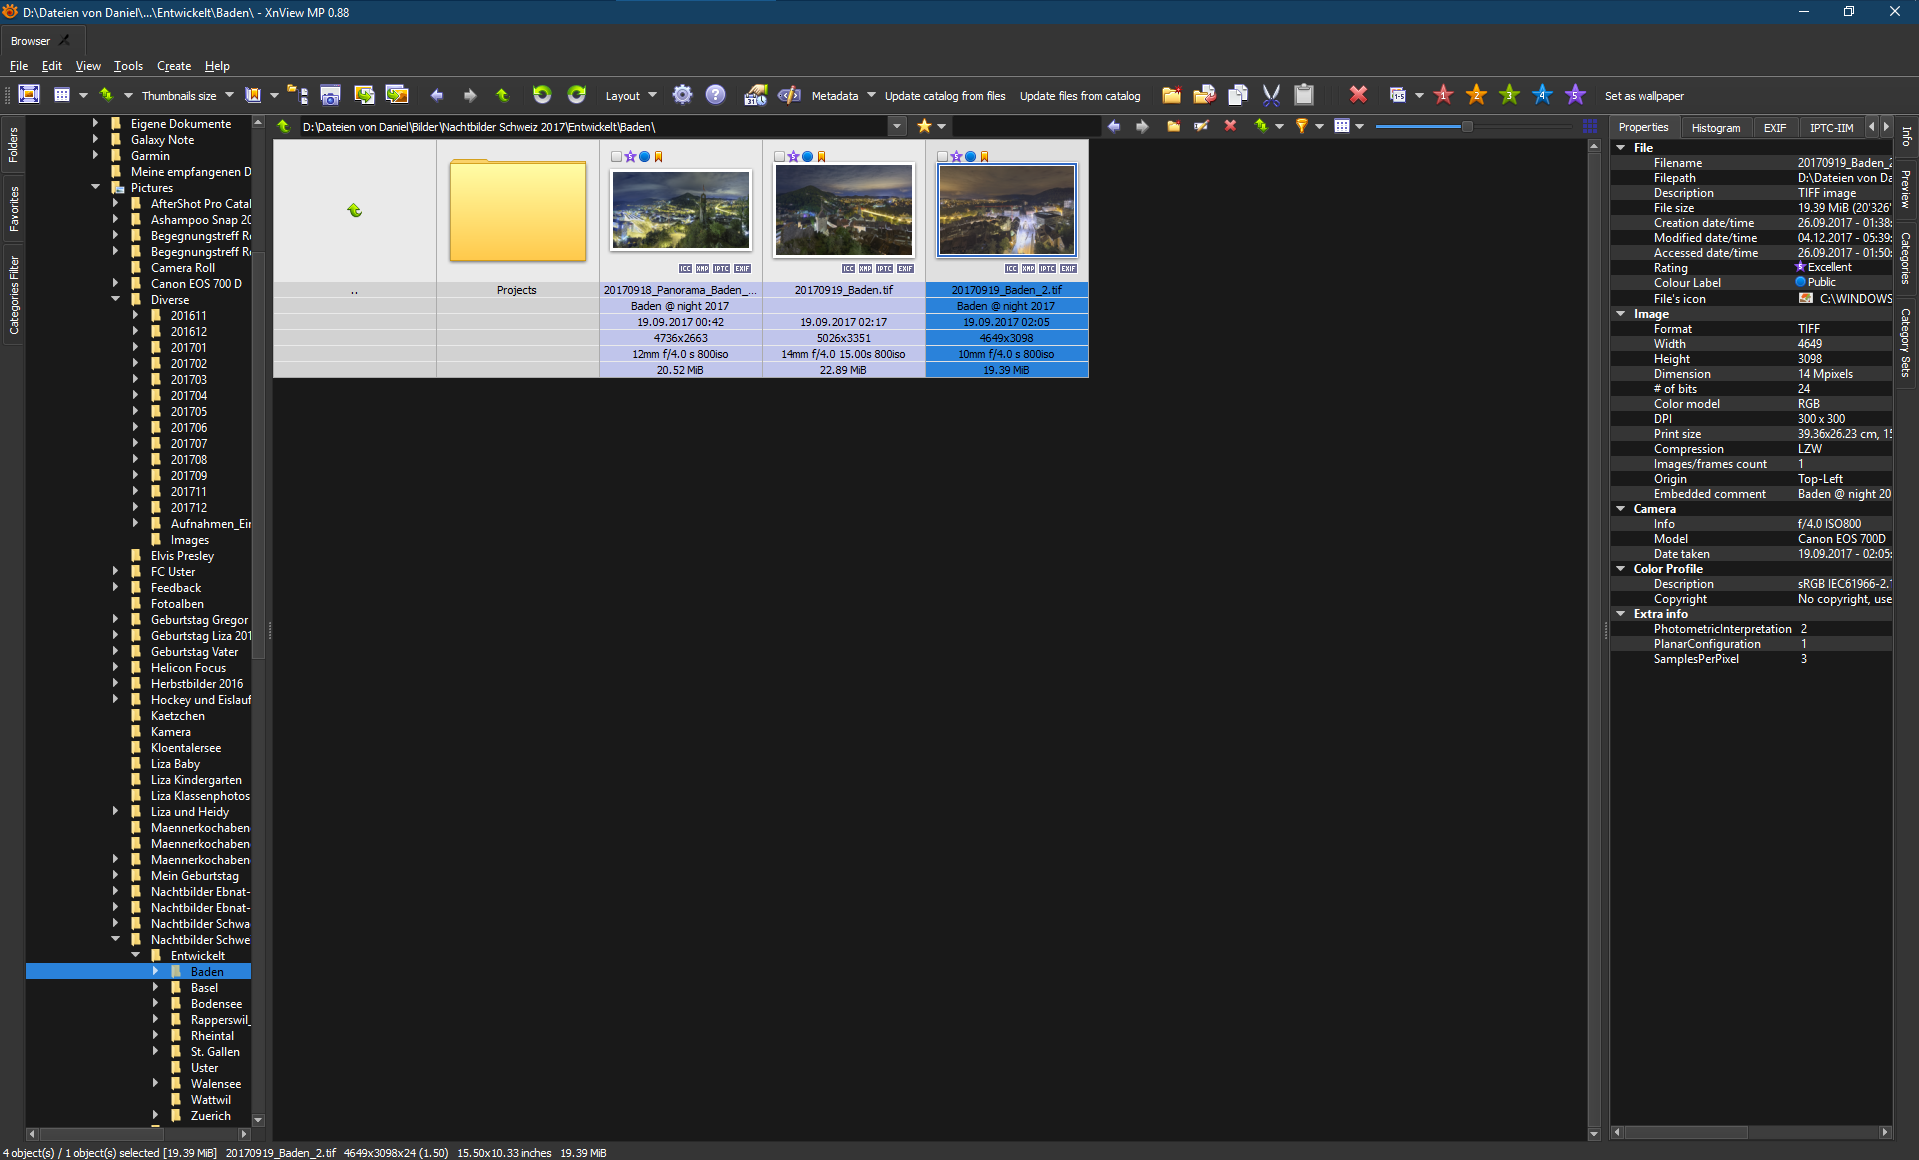
Task: Select the Basel folder in the tree
Action: 204,987
